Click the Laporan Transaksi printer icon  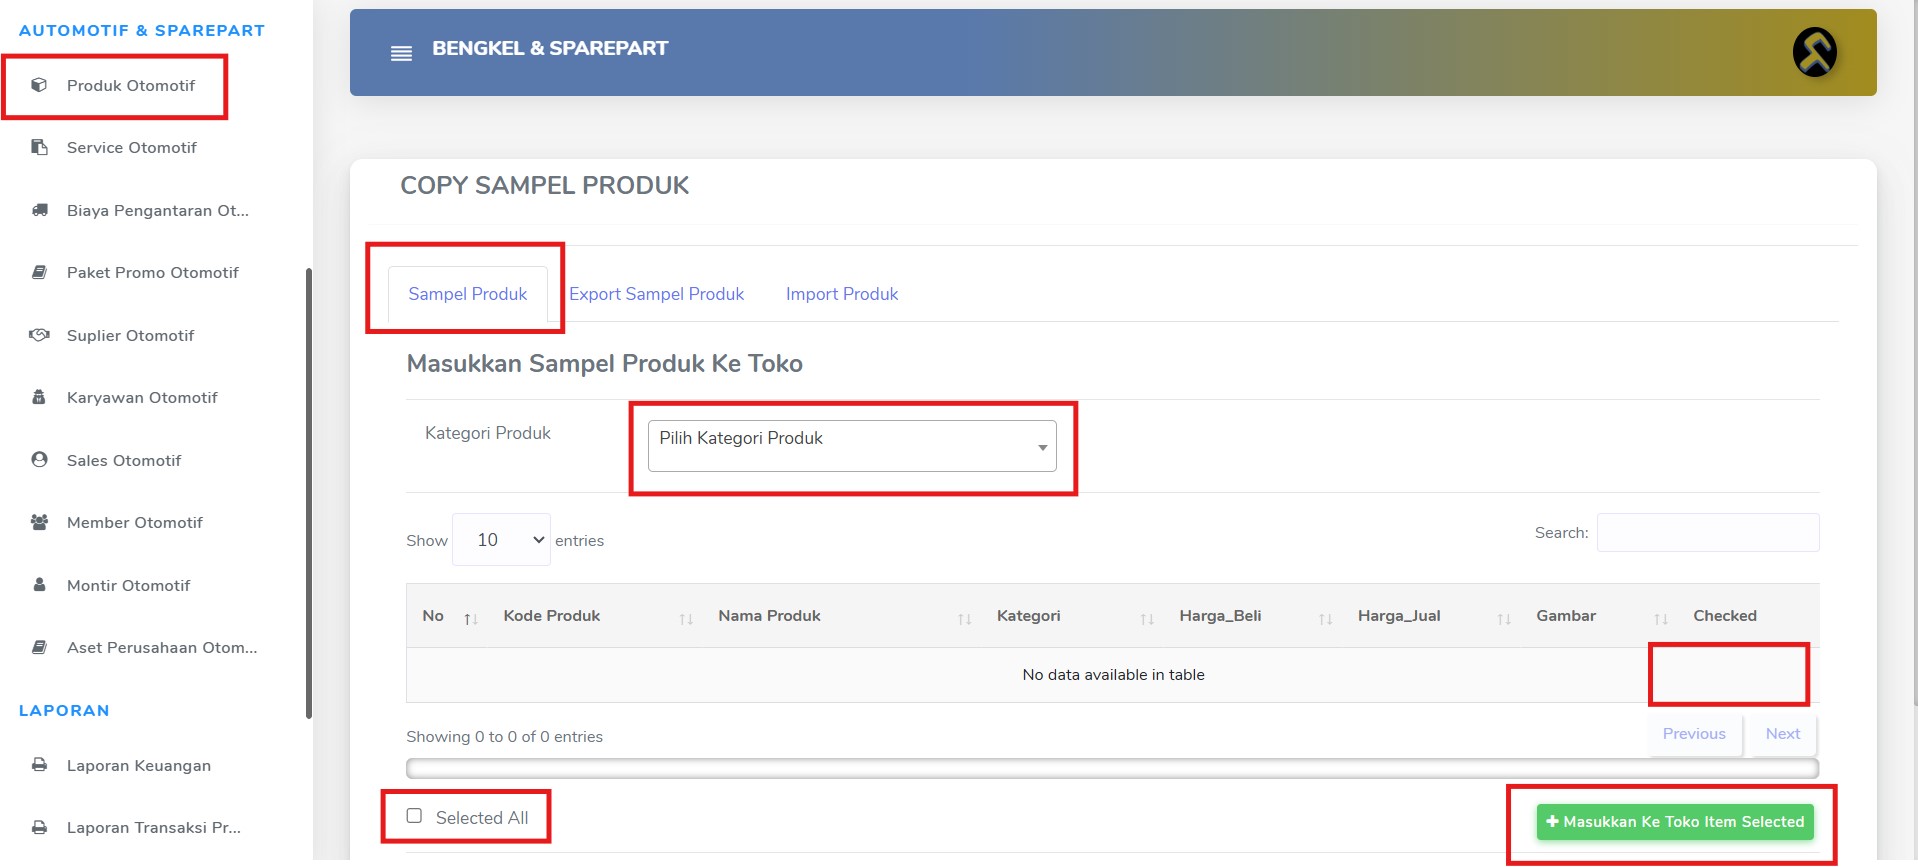[x=39, y=827]
